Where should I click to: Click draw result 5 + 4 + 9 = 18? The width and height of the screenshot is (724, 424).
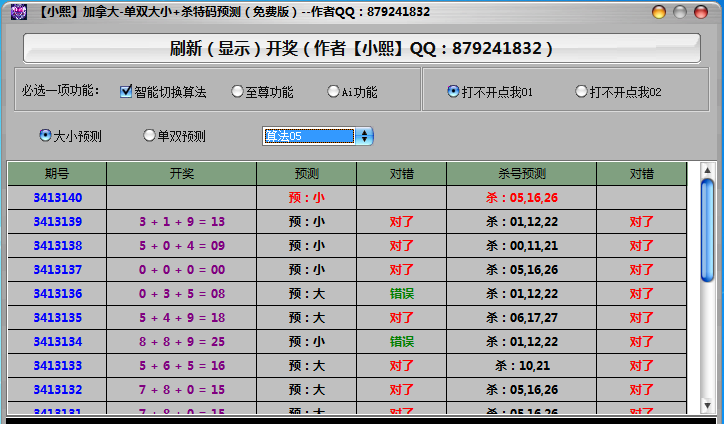click(x=182, y=318)
